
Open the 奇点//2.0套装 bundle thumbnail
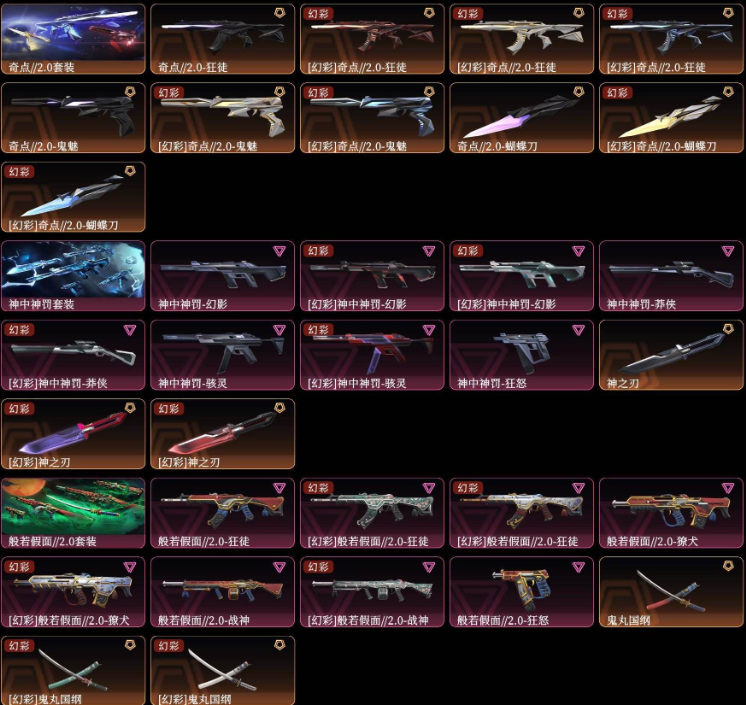(x=73, y=39)
